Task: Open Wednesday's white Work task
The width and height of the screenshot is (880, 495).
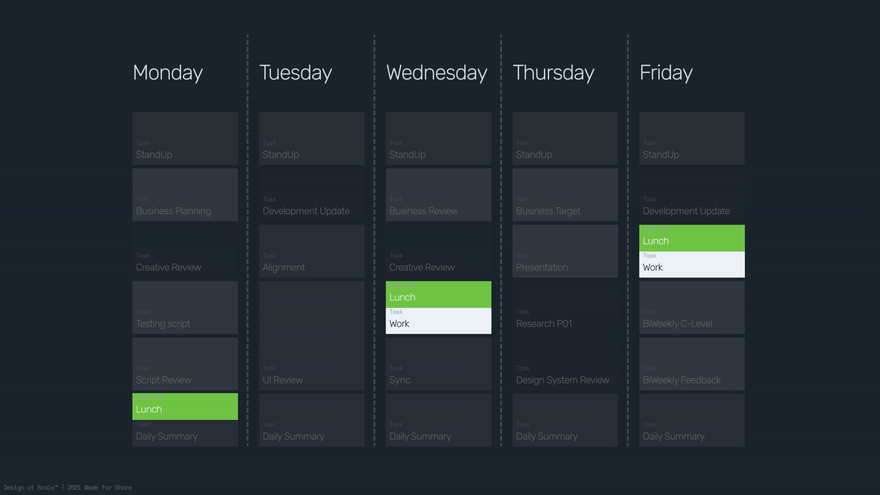Action: 438,320
